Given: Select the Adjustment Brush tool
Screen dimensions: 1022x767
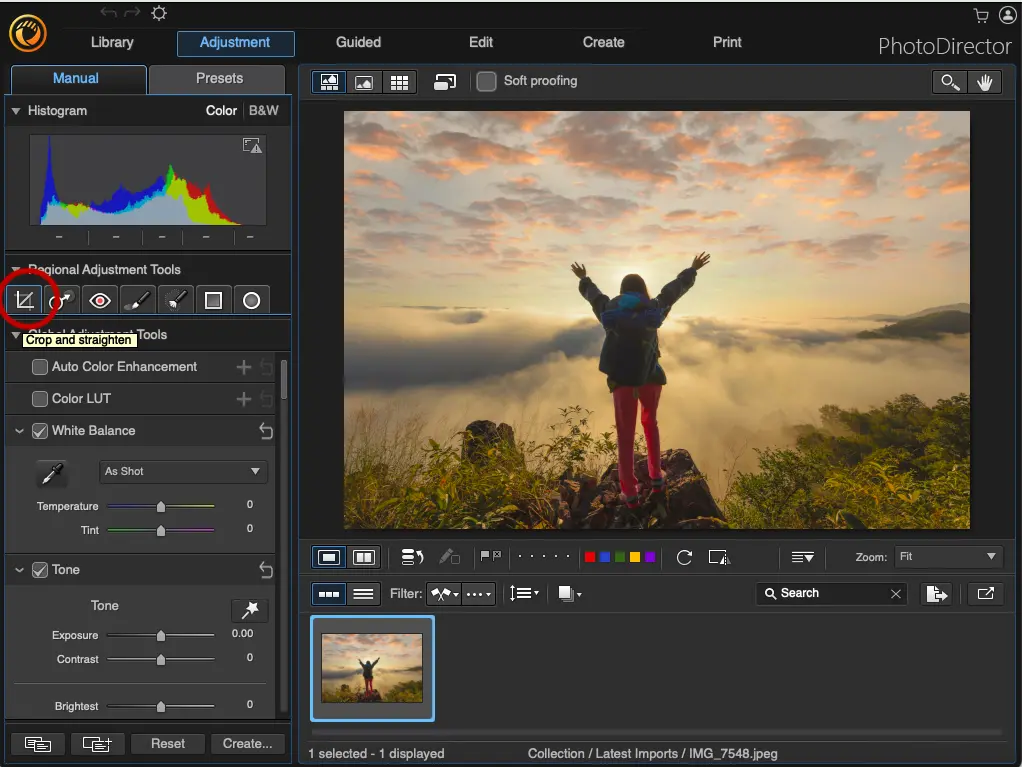Looking at the screenshot, I should point(137,299).
